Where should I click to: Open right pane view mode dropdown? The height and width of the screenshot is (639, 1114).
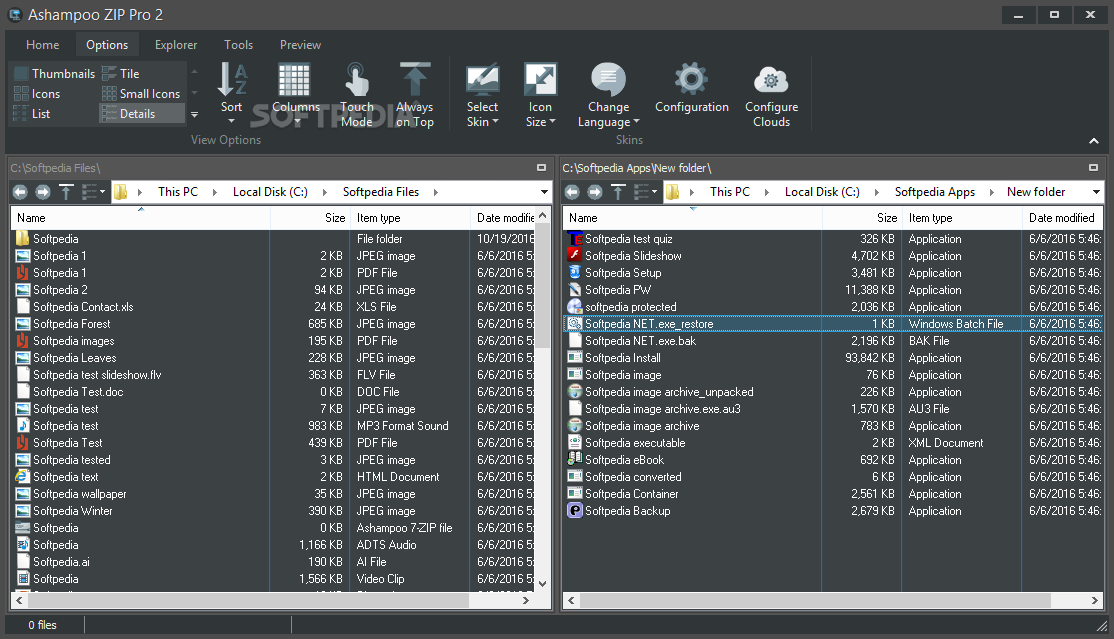(x=645, y=192)
